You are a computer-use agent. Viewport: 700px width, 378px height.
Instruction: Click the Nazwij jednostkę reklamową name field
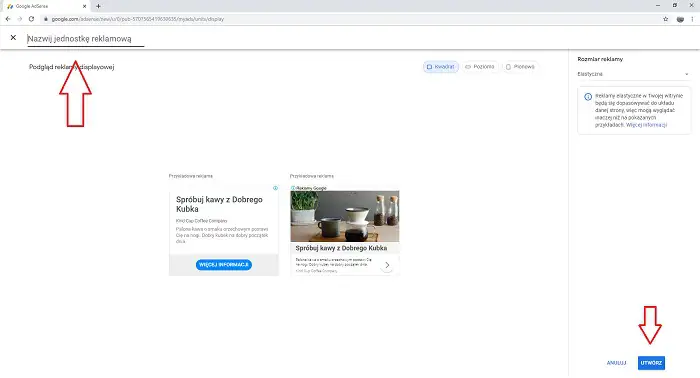[86, 39]
